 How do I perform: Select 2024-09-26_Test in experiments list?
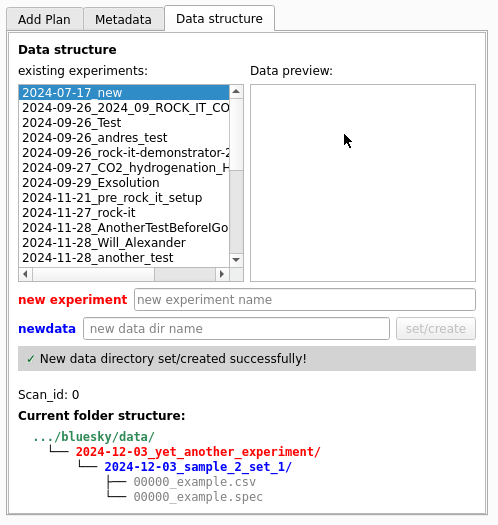pyautogui.click(x=124, y=123)
